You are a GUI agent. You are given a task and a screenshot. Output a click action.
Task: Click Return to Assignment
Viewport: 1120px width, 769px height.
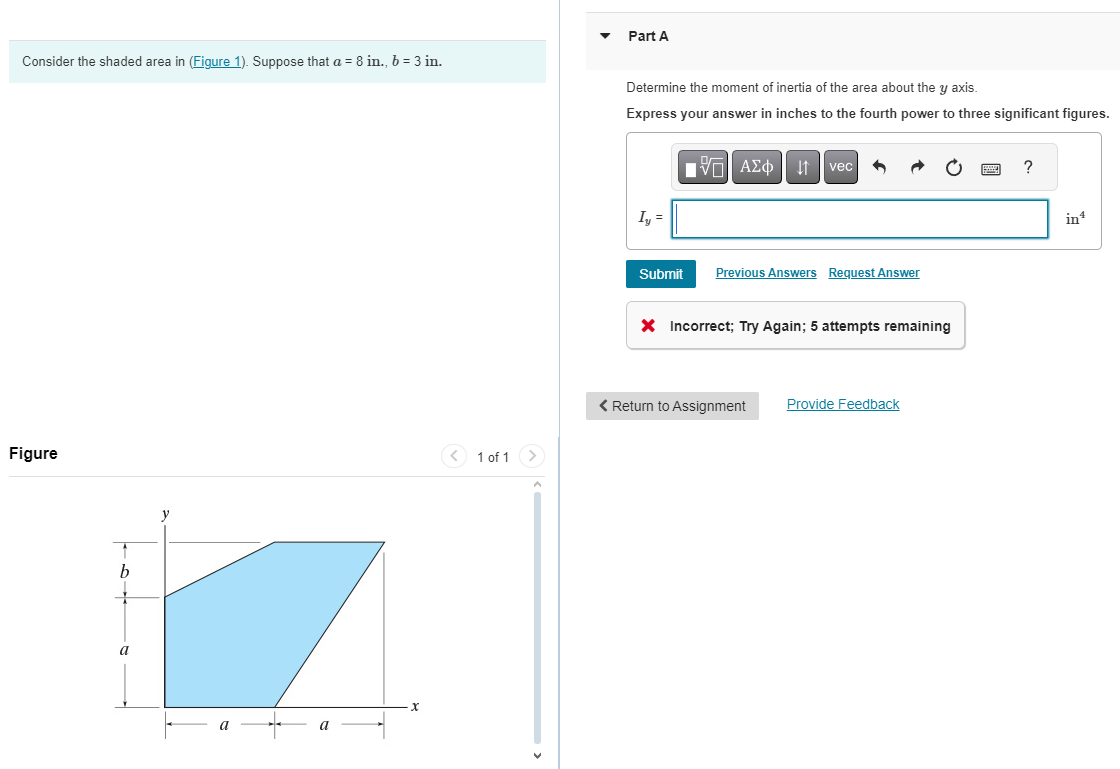(672, 405)
